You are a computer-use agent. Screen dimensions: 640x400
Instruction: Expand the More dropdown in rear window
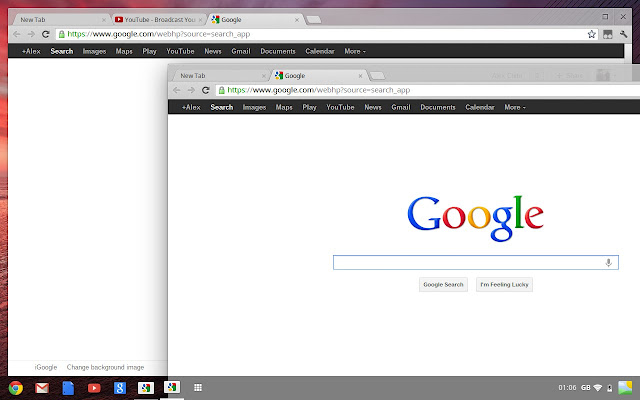point(355,50)
